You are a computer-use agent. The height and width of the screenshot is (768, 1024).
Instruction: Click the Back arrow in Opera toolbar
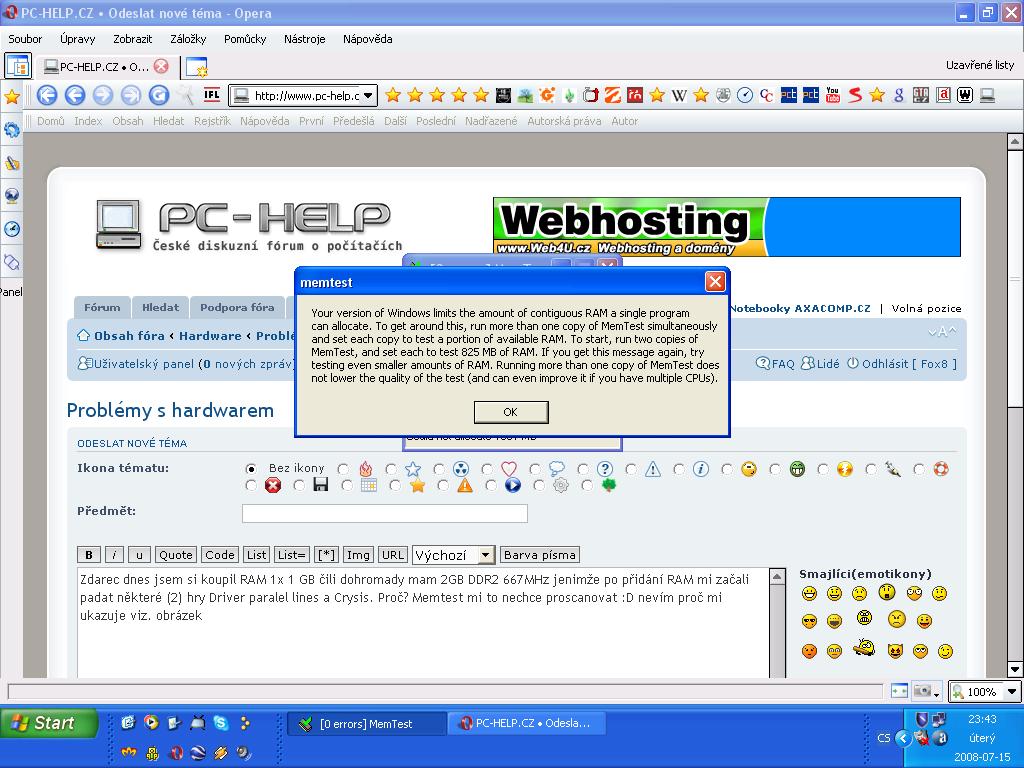click(75, 95)
